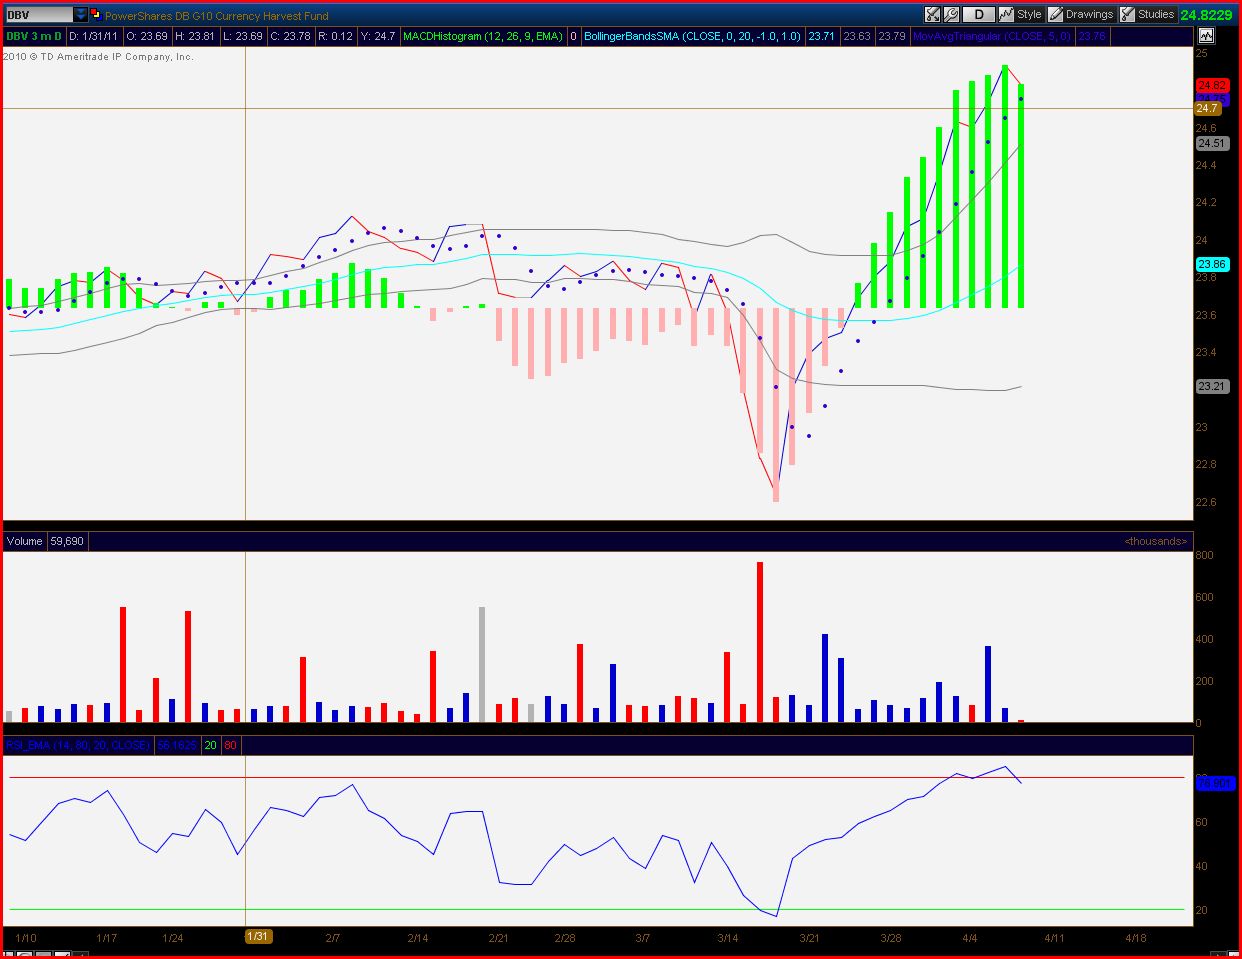Click the D daily timeframe button
Viewport: 1242px width, 959px height.
coord(979,14)
